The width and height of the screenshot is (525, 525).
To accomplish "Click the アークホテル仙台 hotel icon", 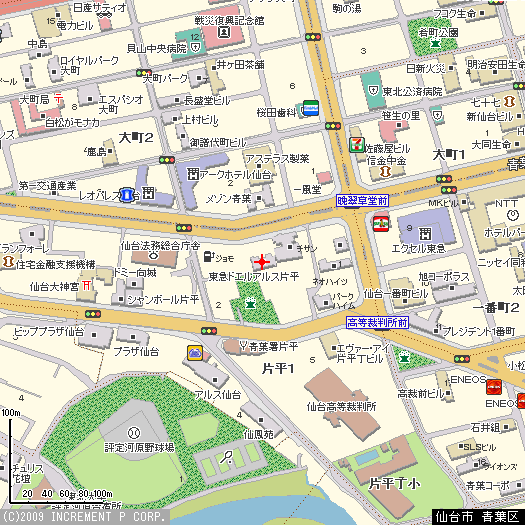I will [x=193, y=174].
